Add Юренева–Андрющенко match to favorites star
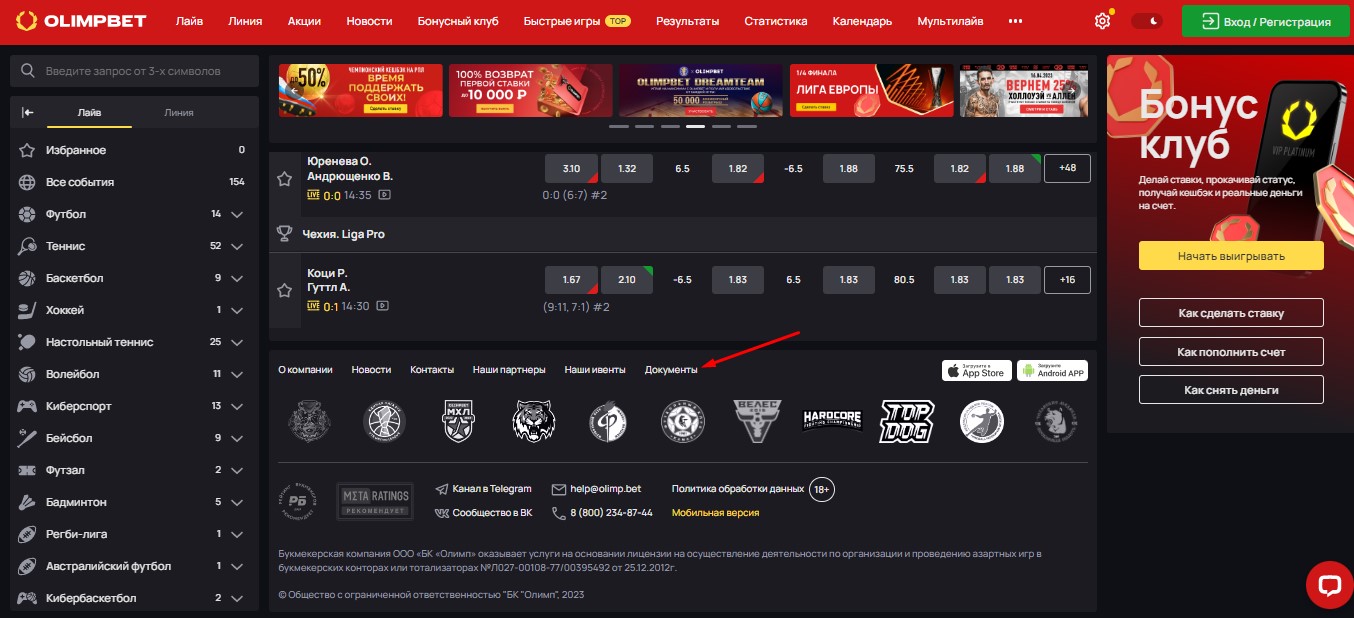Screen dimensions: 1354x618 pyautogui.click(x=285, y=178)
